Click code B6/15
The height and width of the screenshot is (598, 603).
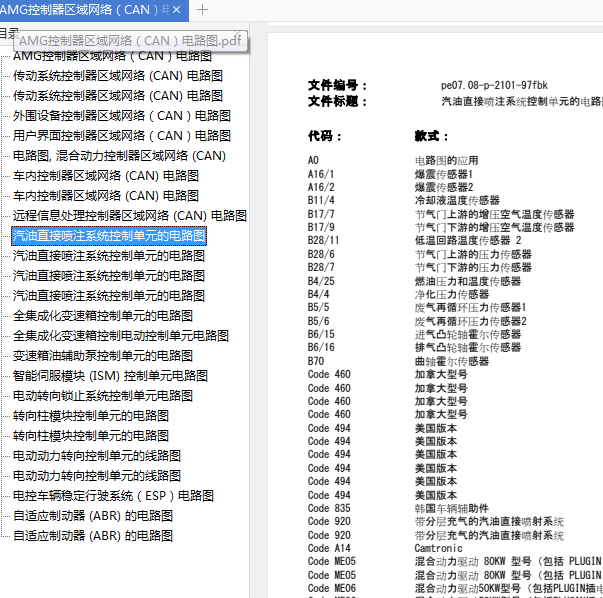click(x=321, y=334)
